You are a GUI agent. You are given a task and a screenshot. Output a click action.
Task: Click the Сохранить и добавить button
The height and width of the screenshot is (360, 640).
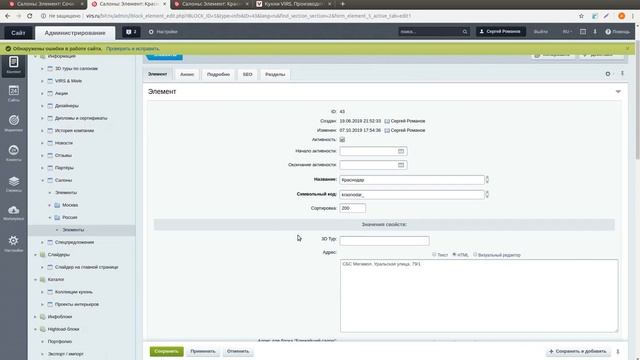pos(578,351)
